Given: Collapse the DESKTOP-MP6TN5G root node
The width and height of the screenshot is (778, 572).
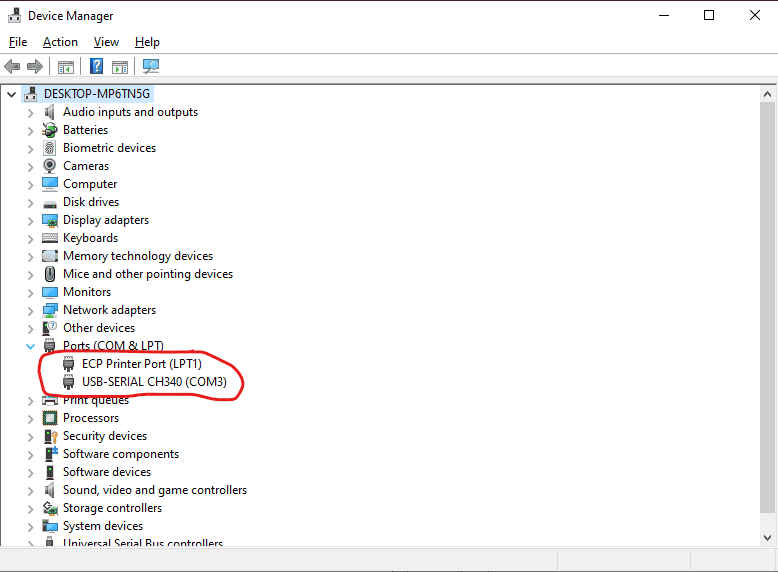Looking at the screenshot, I should (12, 94).
